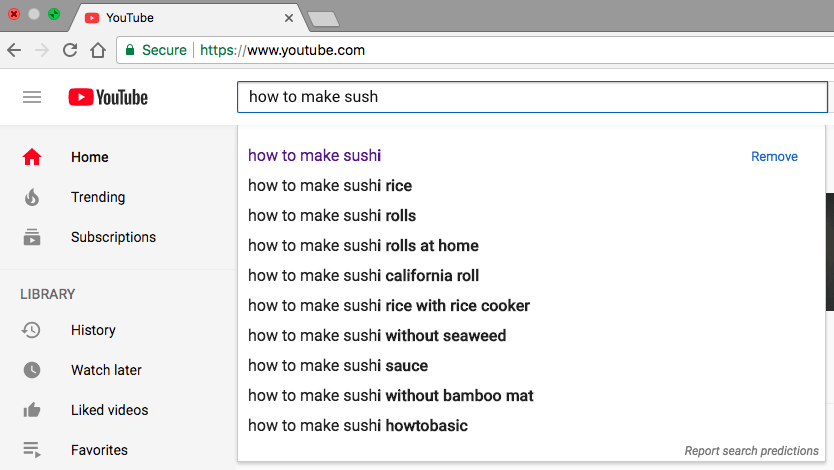834x470 pixels.
Task: Select suggestion 'how to make sushi rice'
Action: pos(330,186)
